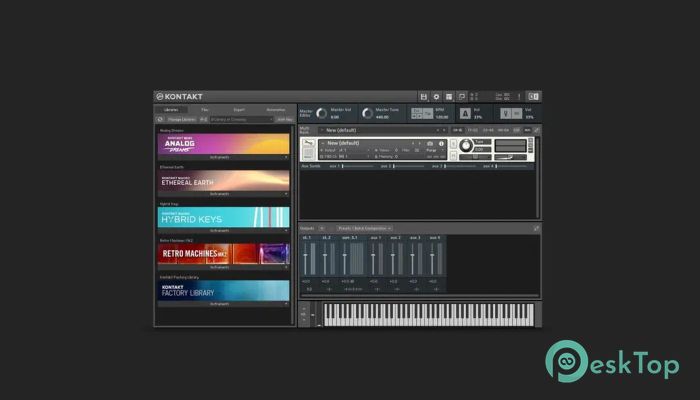Switch to the Automation tab
The width and height of the screenshot is (700, 400).
(x=276, y=109)
